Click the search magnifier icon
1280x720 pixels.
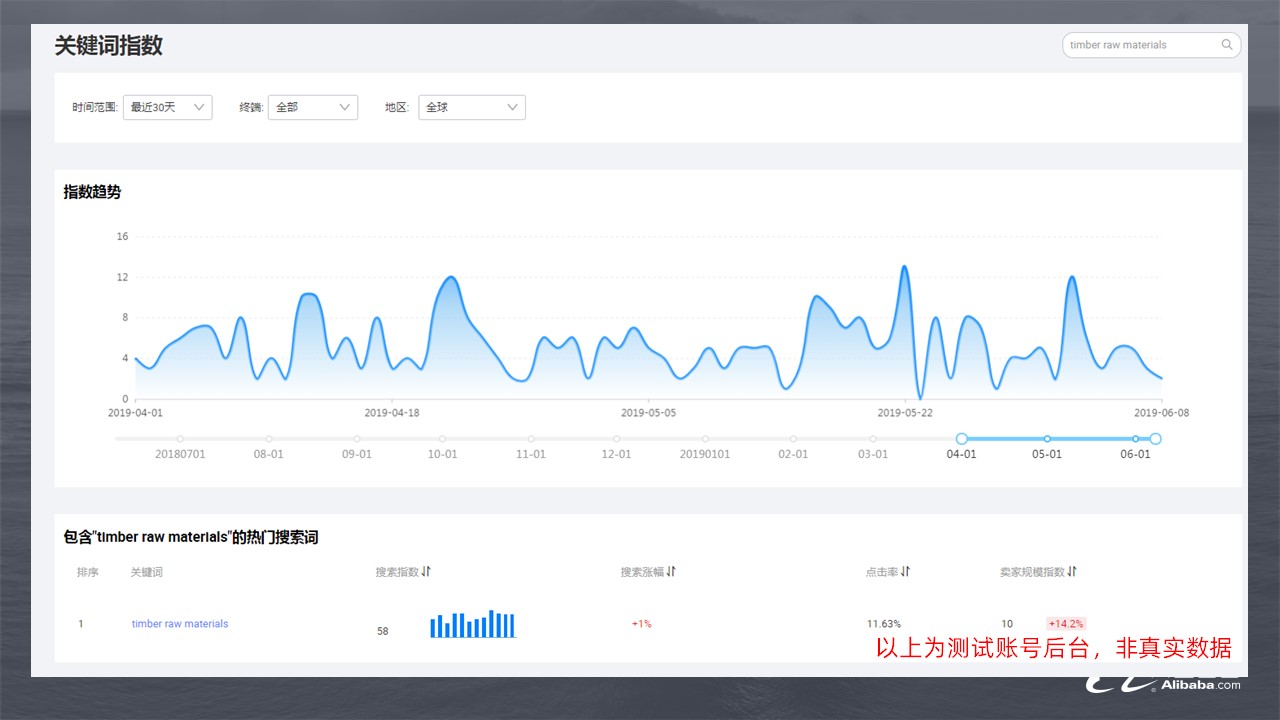[1227, 45]
